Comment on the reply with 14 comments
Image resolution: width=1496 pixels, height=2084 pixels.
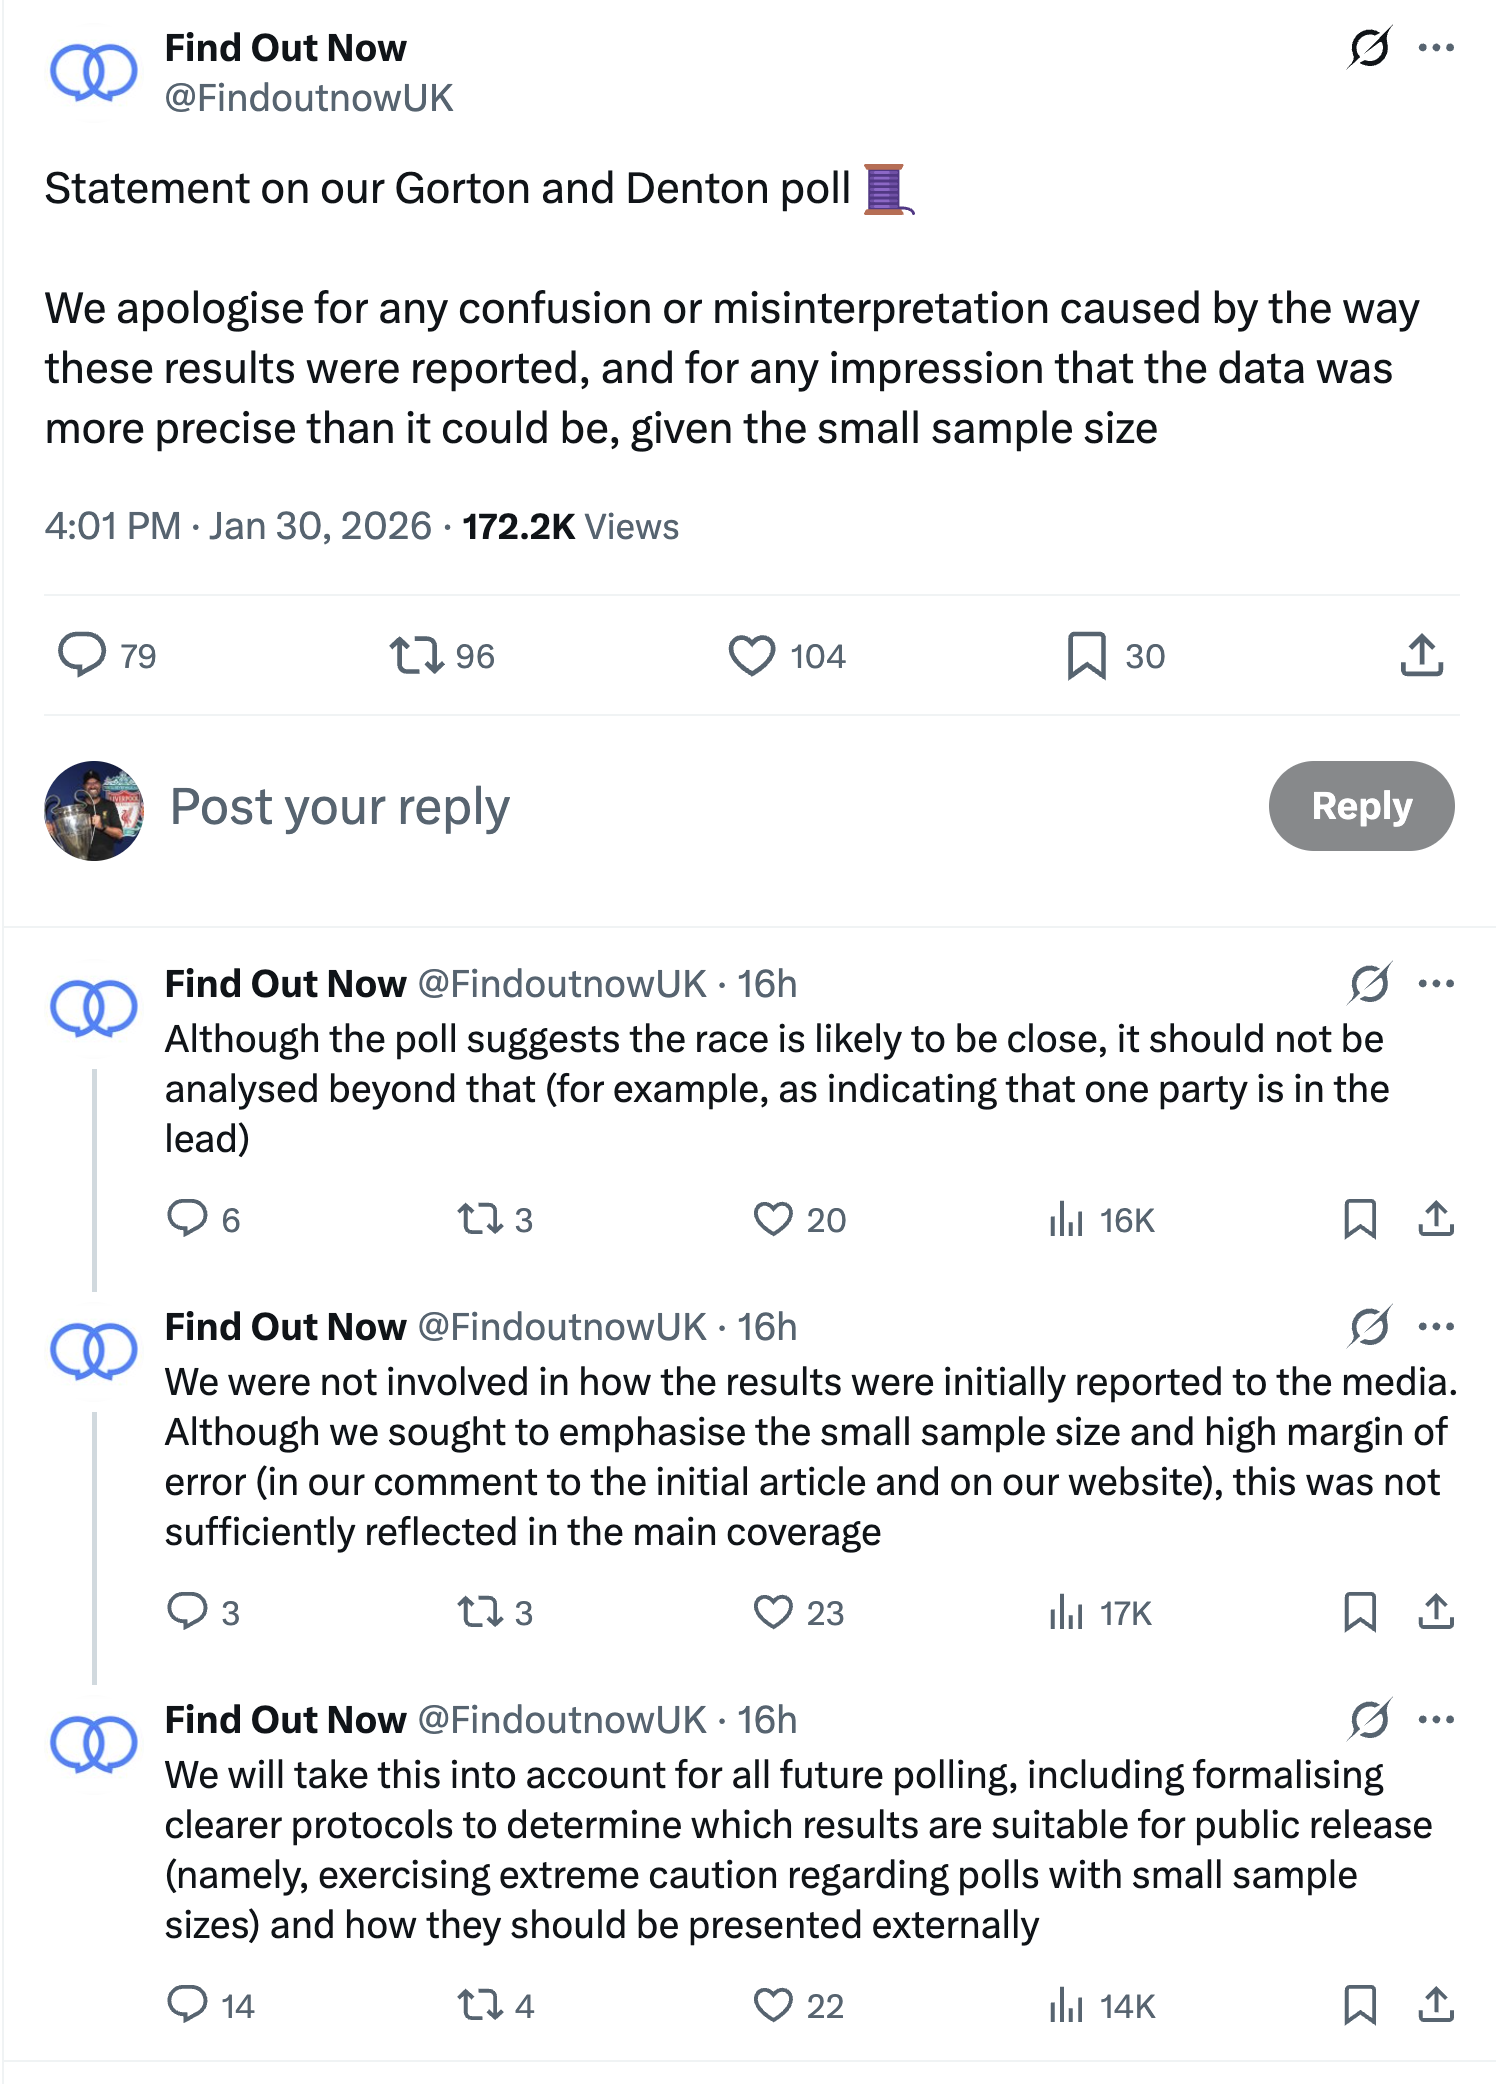[x=187, y=2005]
